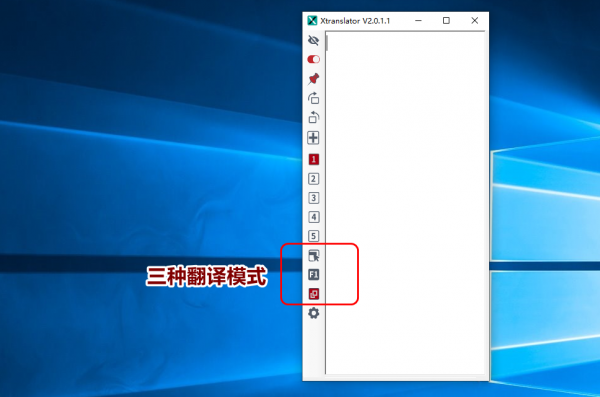
Task: Close the Xtranslator window
Action: coord(474,21)
